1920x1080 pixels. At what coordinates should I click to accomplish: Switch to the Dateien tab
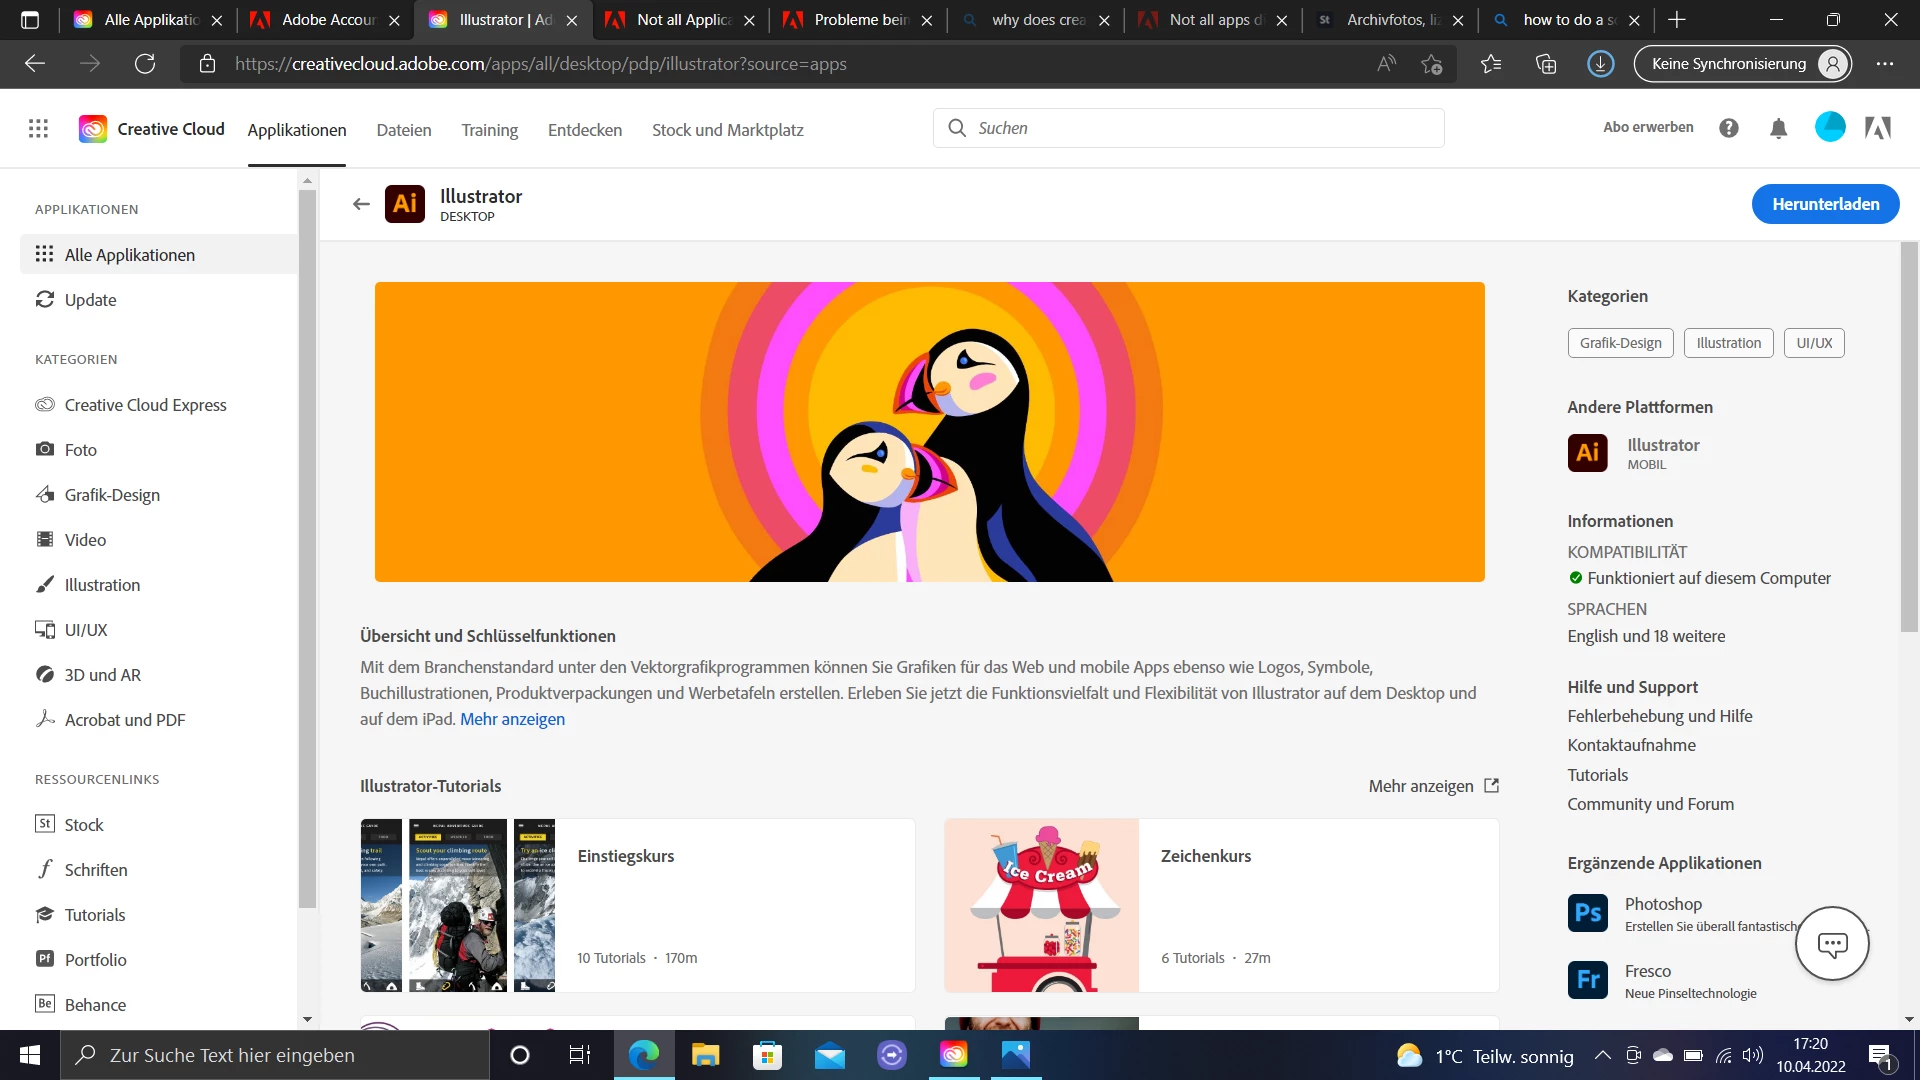pyautogui.click(x=404, y=130)
